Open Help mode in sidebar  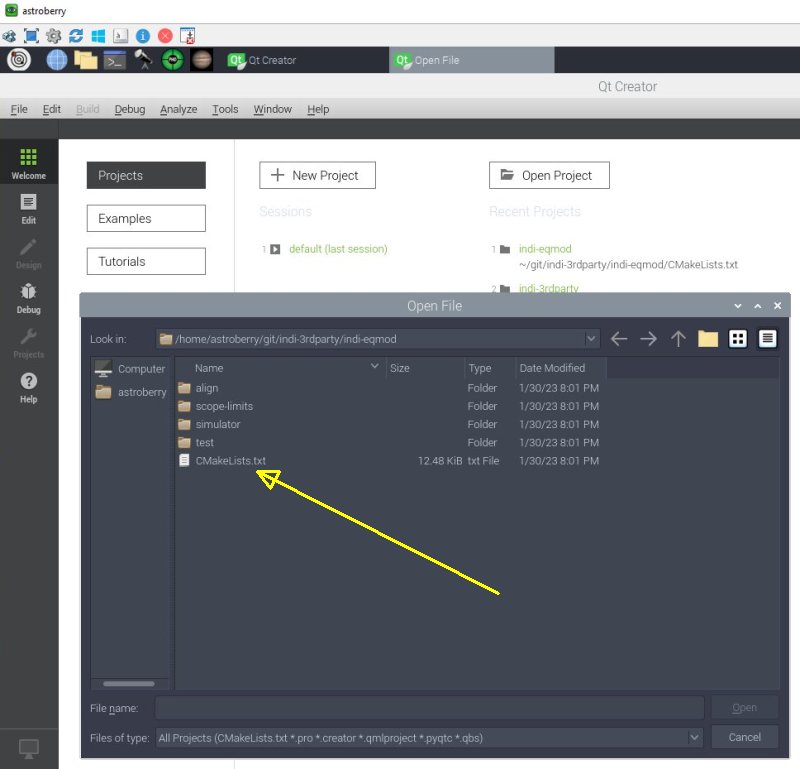[29, 388]
